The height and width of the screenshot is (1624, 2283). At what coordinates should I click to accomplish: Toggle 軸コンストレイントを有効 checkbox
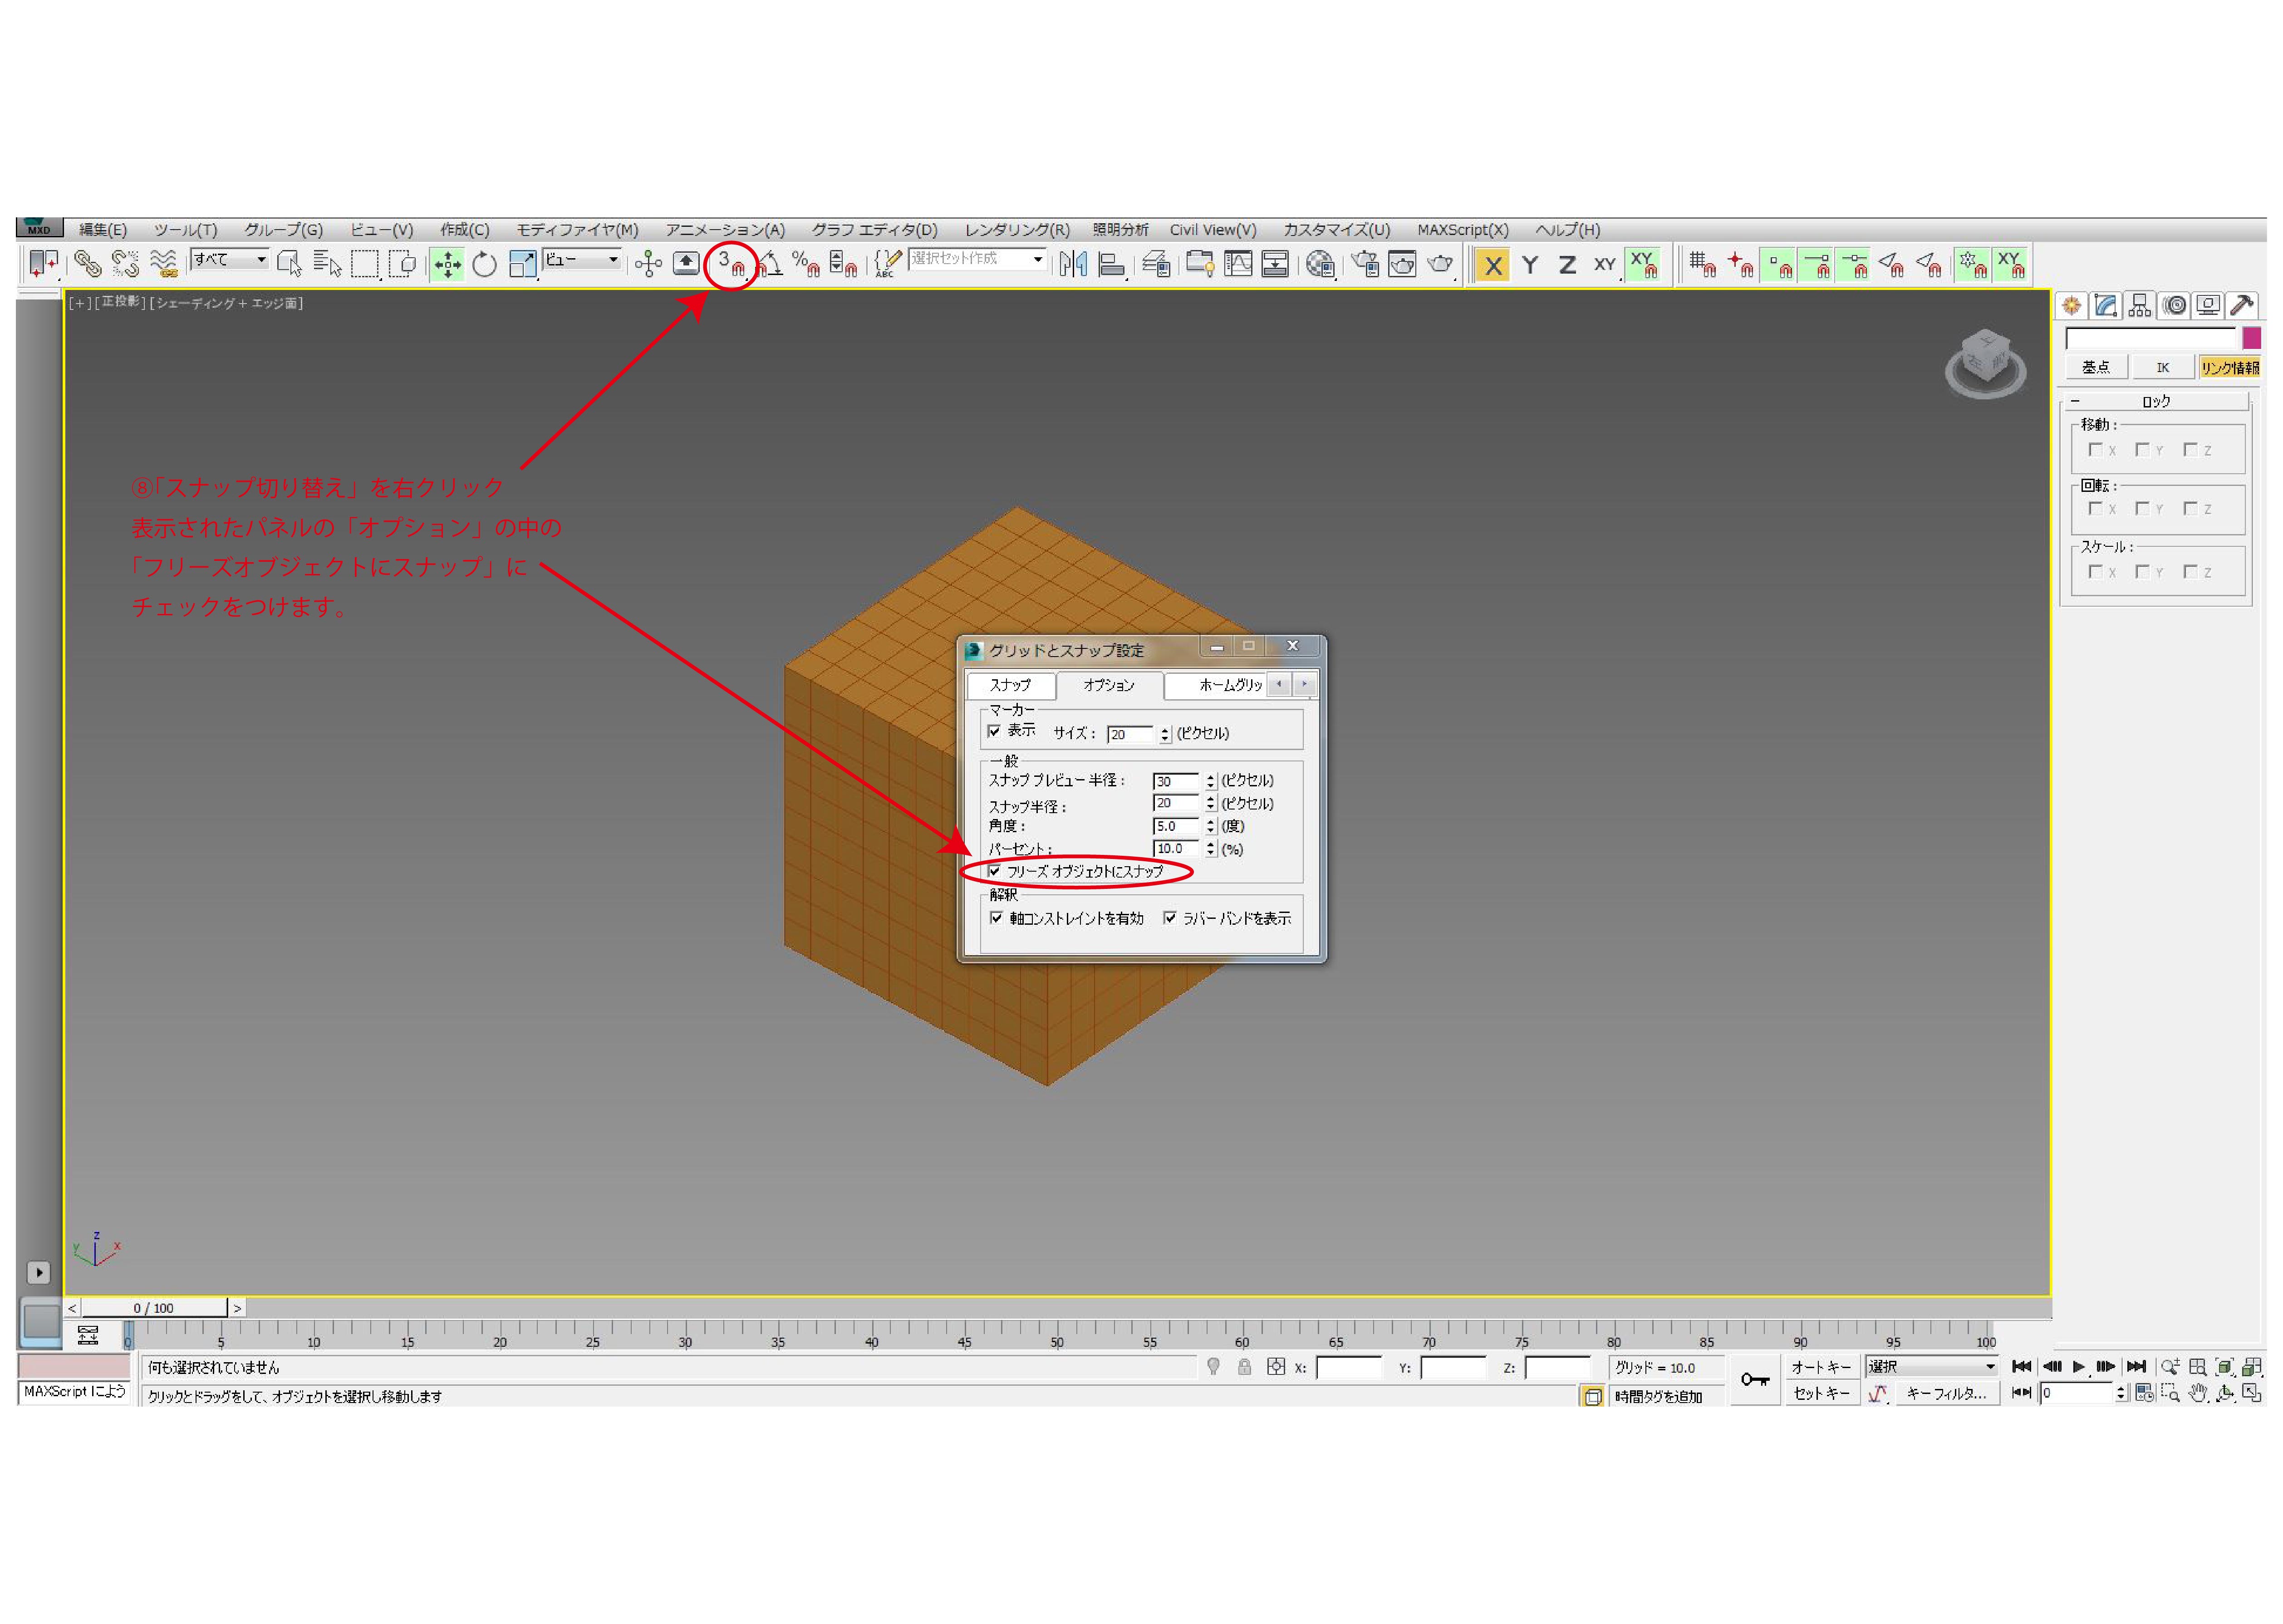(x=996, y=918)
